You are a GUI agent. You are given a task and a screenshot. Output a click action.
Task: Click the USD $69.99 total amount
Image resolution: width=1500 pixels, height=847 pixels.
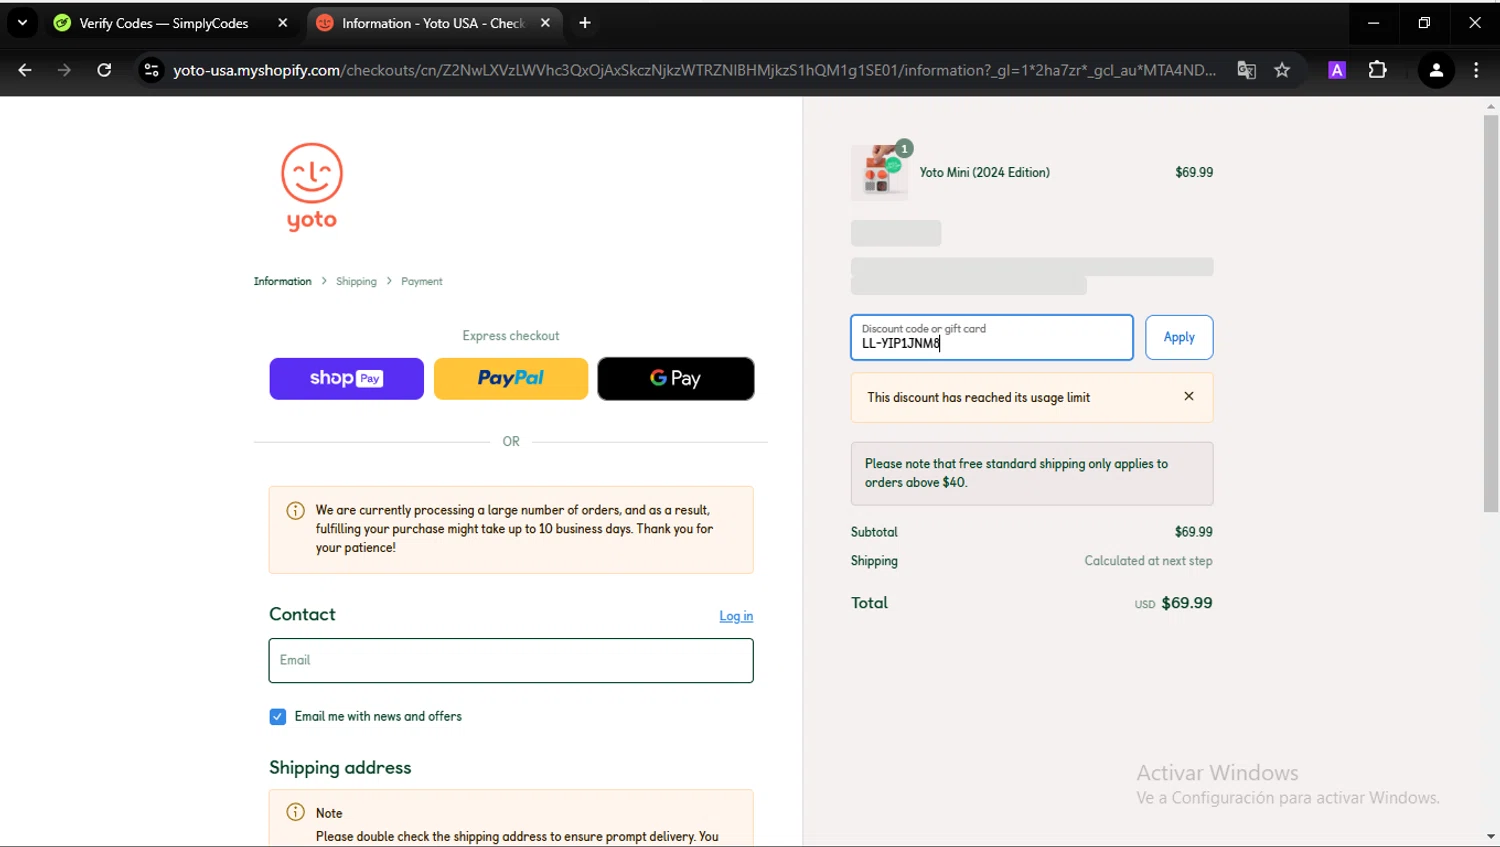[x=1173, y=603]
